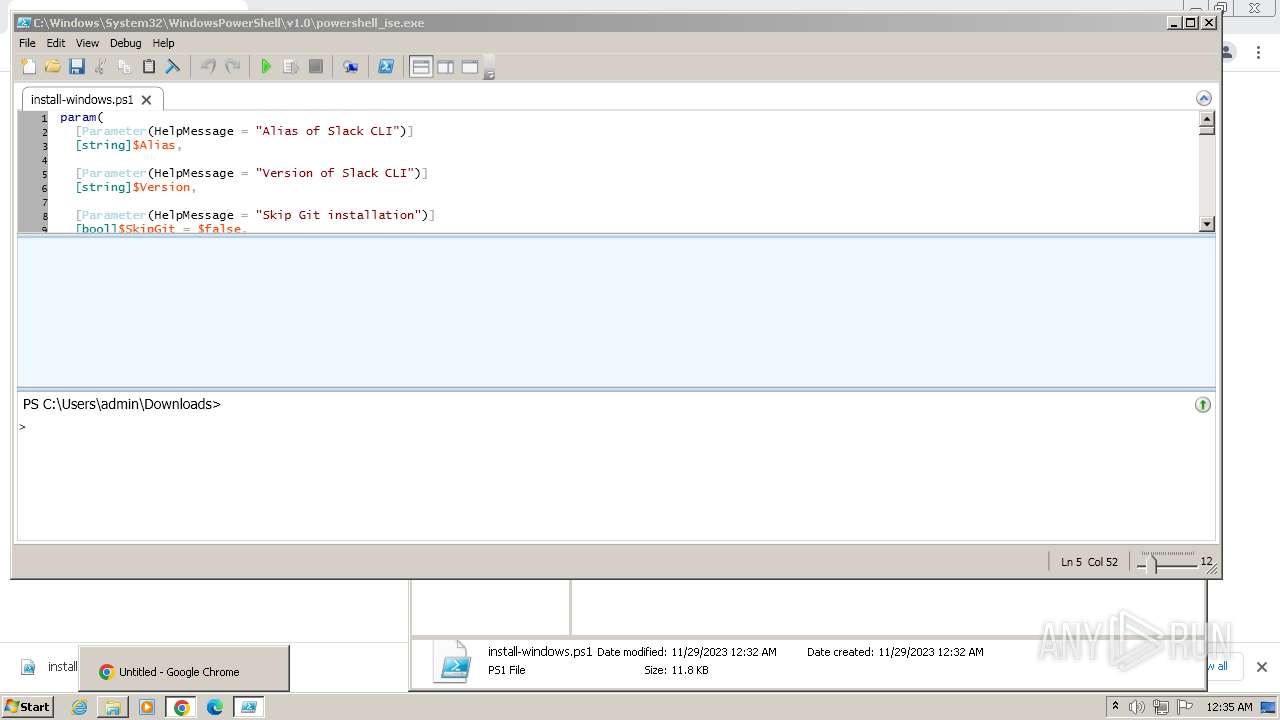Click the install-windows.ps1 file icon in Explorer details
Image resolution: width=1280 pixels, height=720 pixels.
(x=453, y=661)
